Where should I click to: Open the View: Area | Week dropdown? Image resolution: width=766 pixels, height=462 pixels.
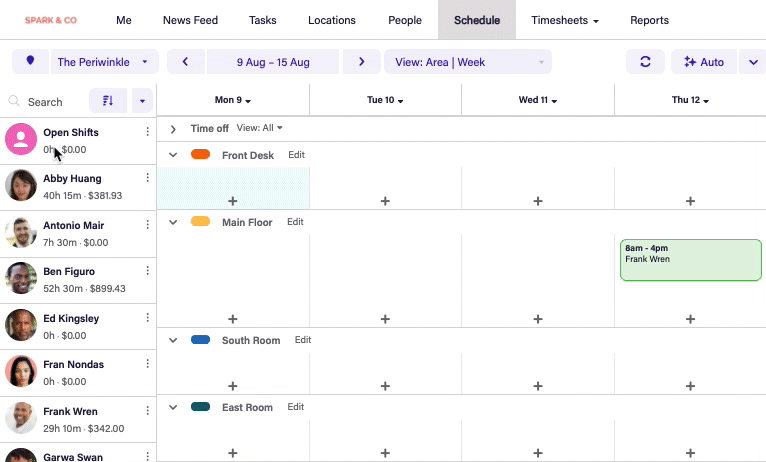[468, 62]
